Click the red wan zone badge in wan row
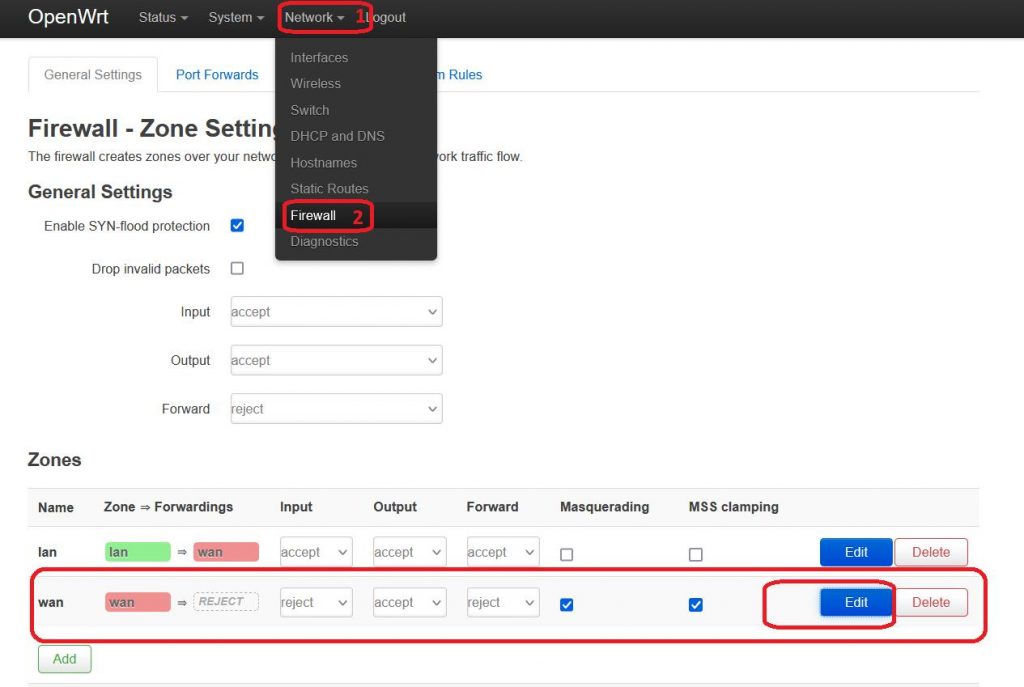The width and height of the screenshot is (1024, 687). pyautogui.click(x=138, y=602)
